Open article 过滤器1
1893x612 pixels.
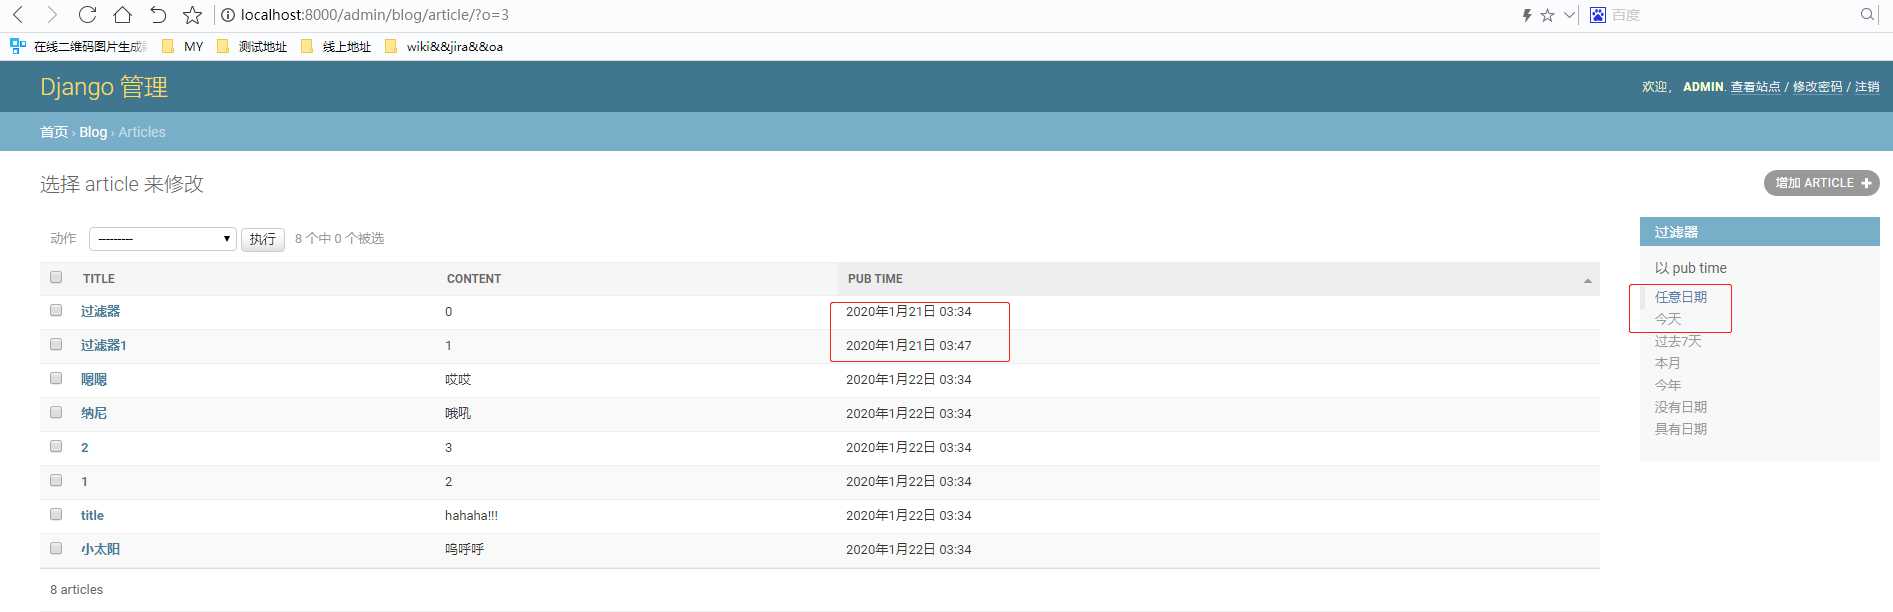tap(104, 345)
